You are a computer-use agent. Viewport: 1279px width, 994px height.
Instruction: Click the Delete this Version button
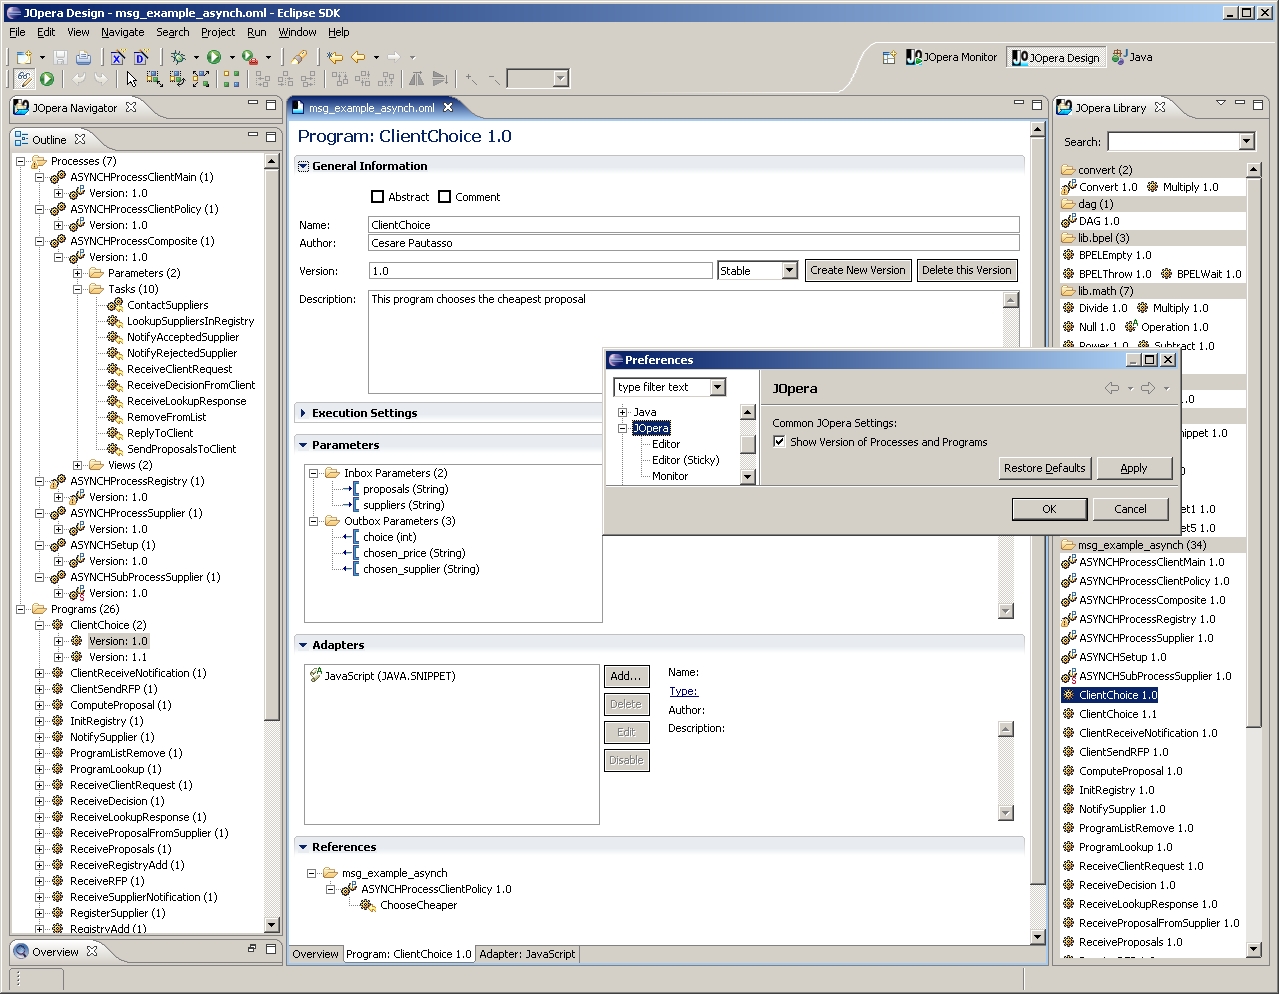(x=966, y=270)
